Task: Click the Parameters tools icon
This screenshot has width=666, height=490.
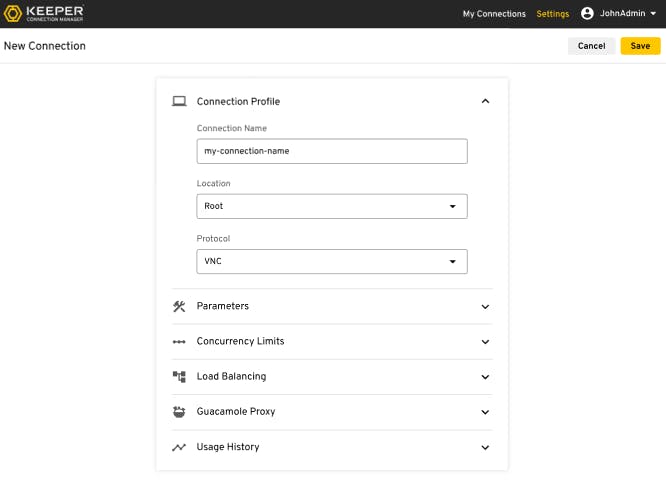Action: pyautogui.click(x=179, y=306)
